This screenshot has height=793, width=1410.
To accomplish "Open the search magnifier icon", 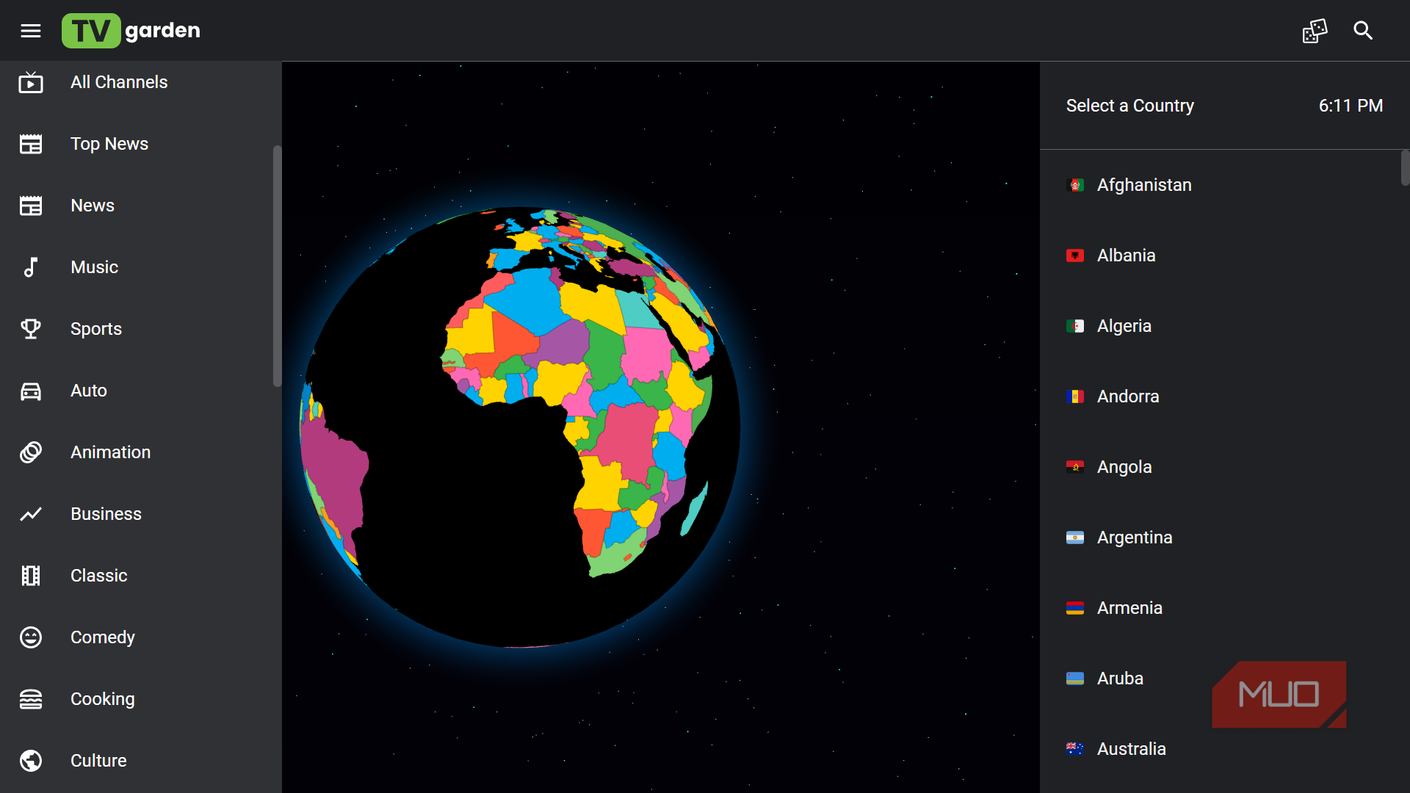I will pyautogui.click(x=1363, y=31).
